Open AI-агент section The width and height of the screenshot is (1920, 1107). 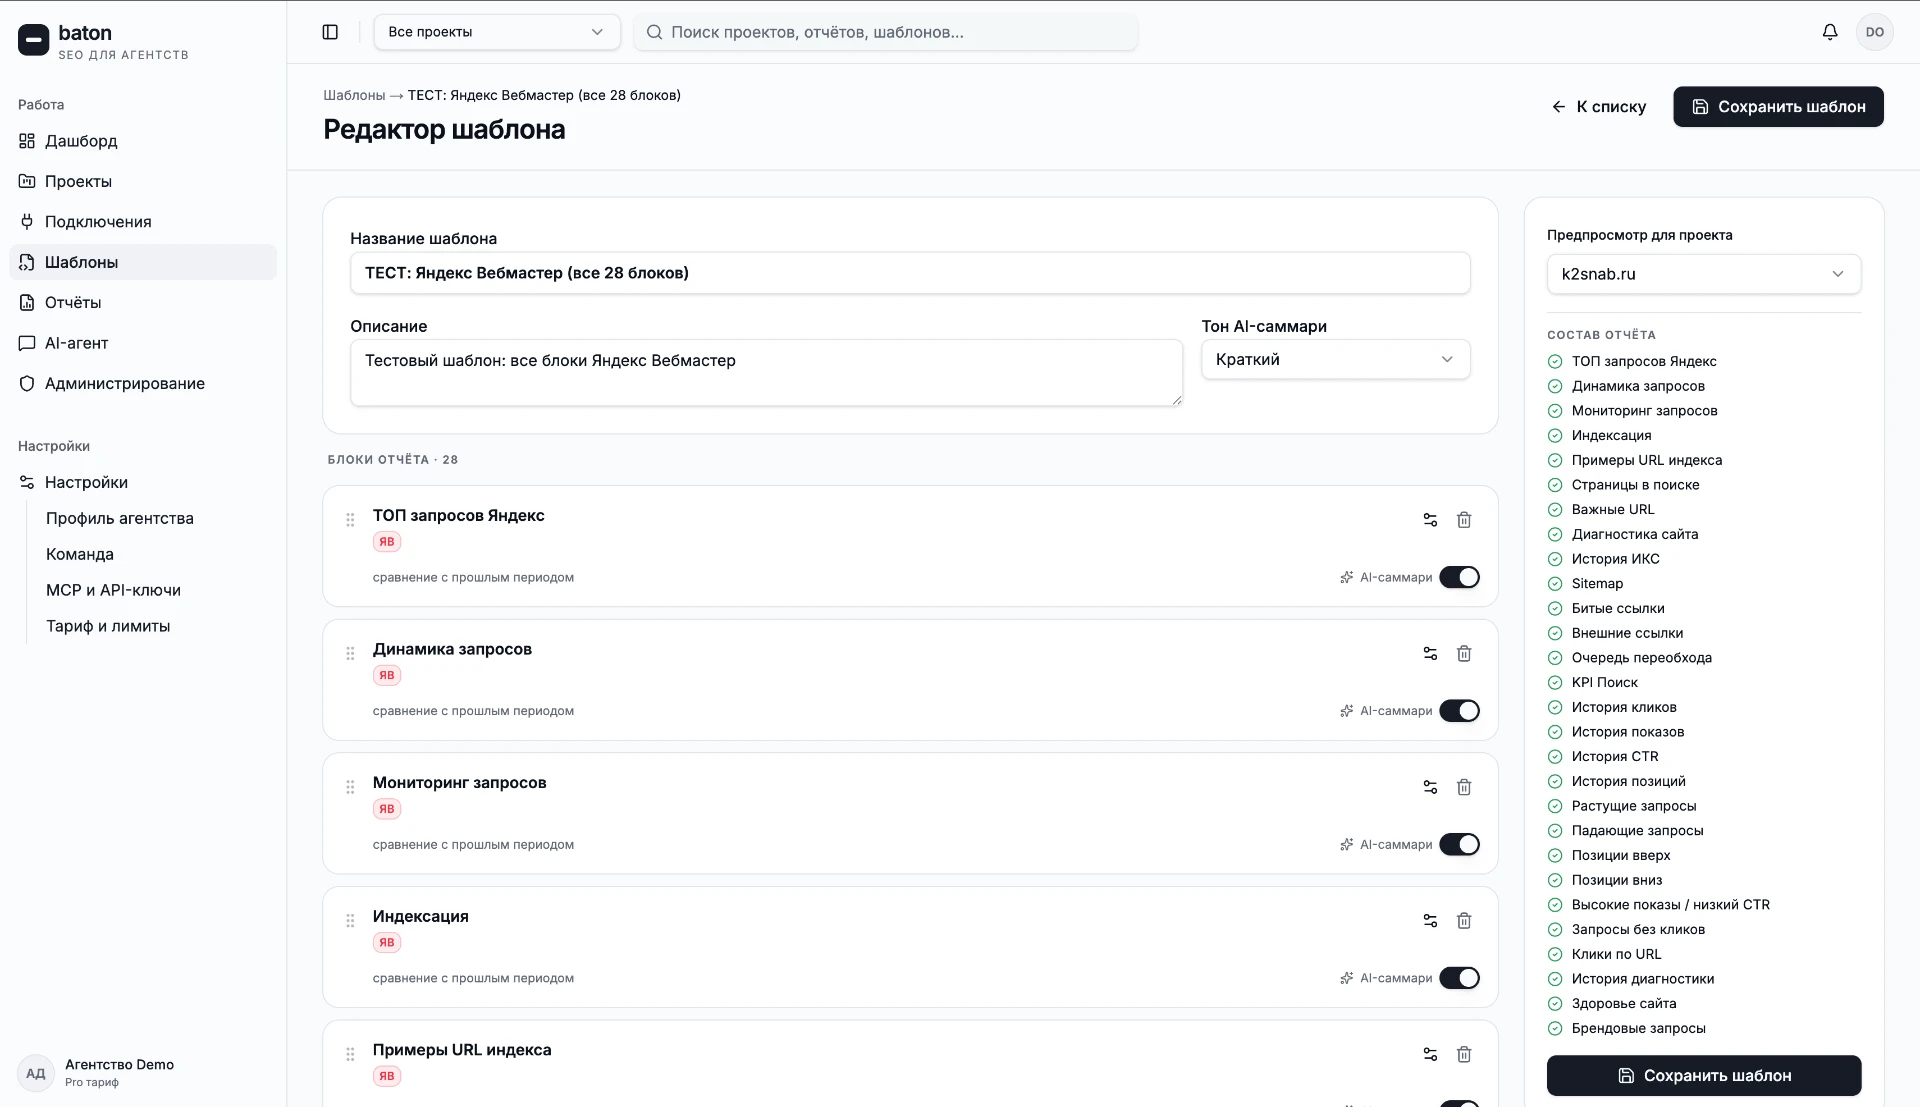tap(143, 343)
